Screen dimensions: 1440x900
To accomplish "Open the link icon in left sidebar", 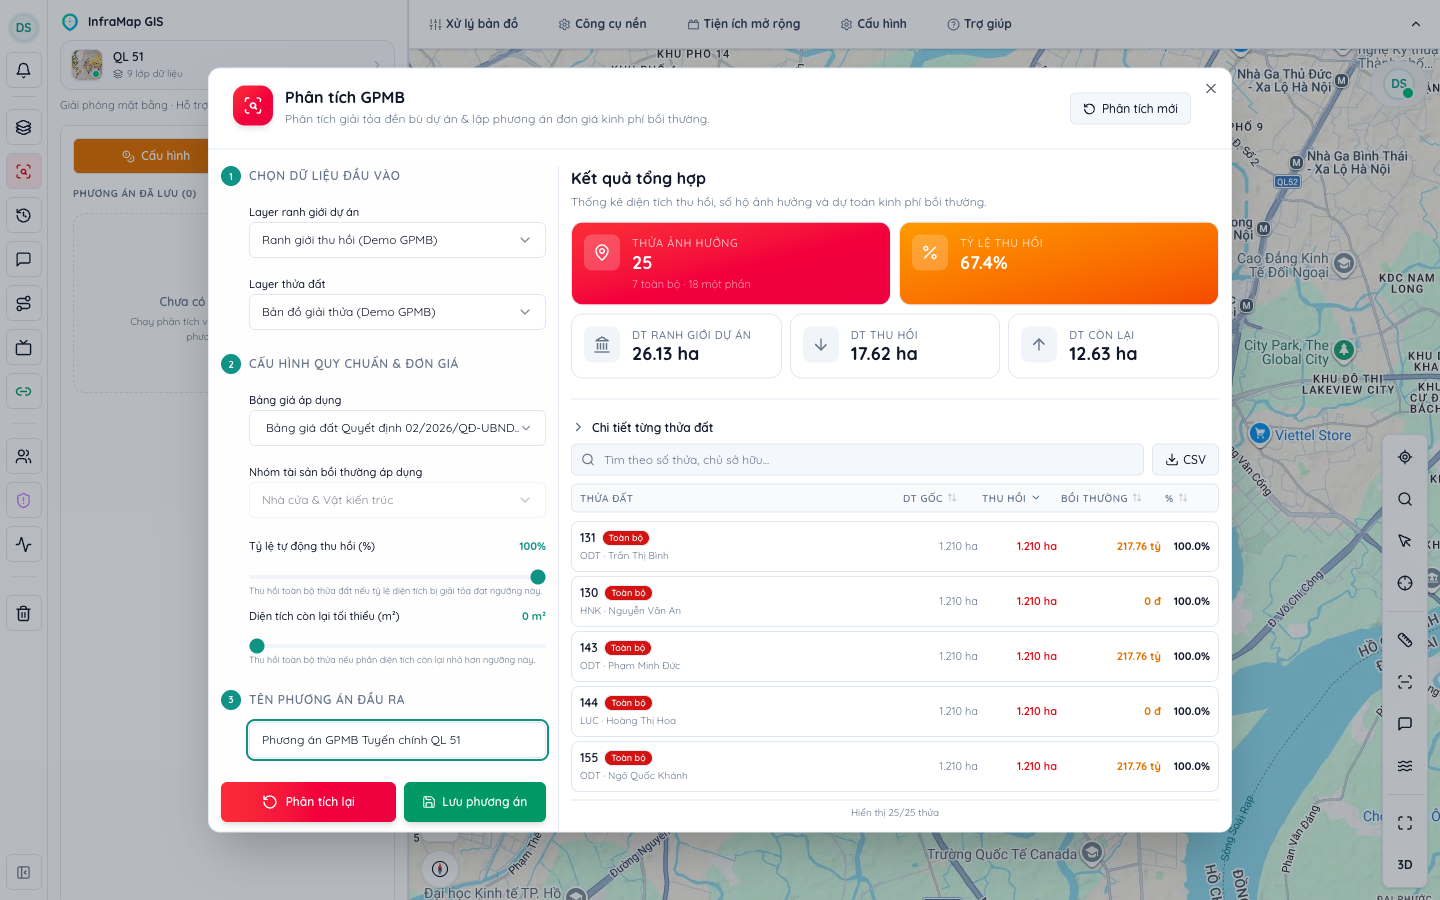I will (x=24, y=391).
